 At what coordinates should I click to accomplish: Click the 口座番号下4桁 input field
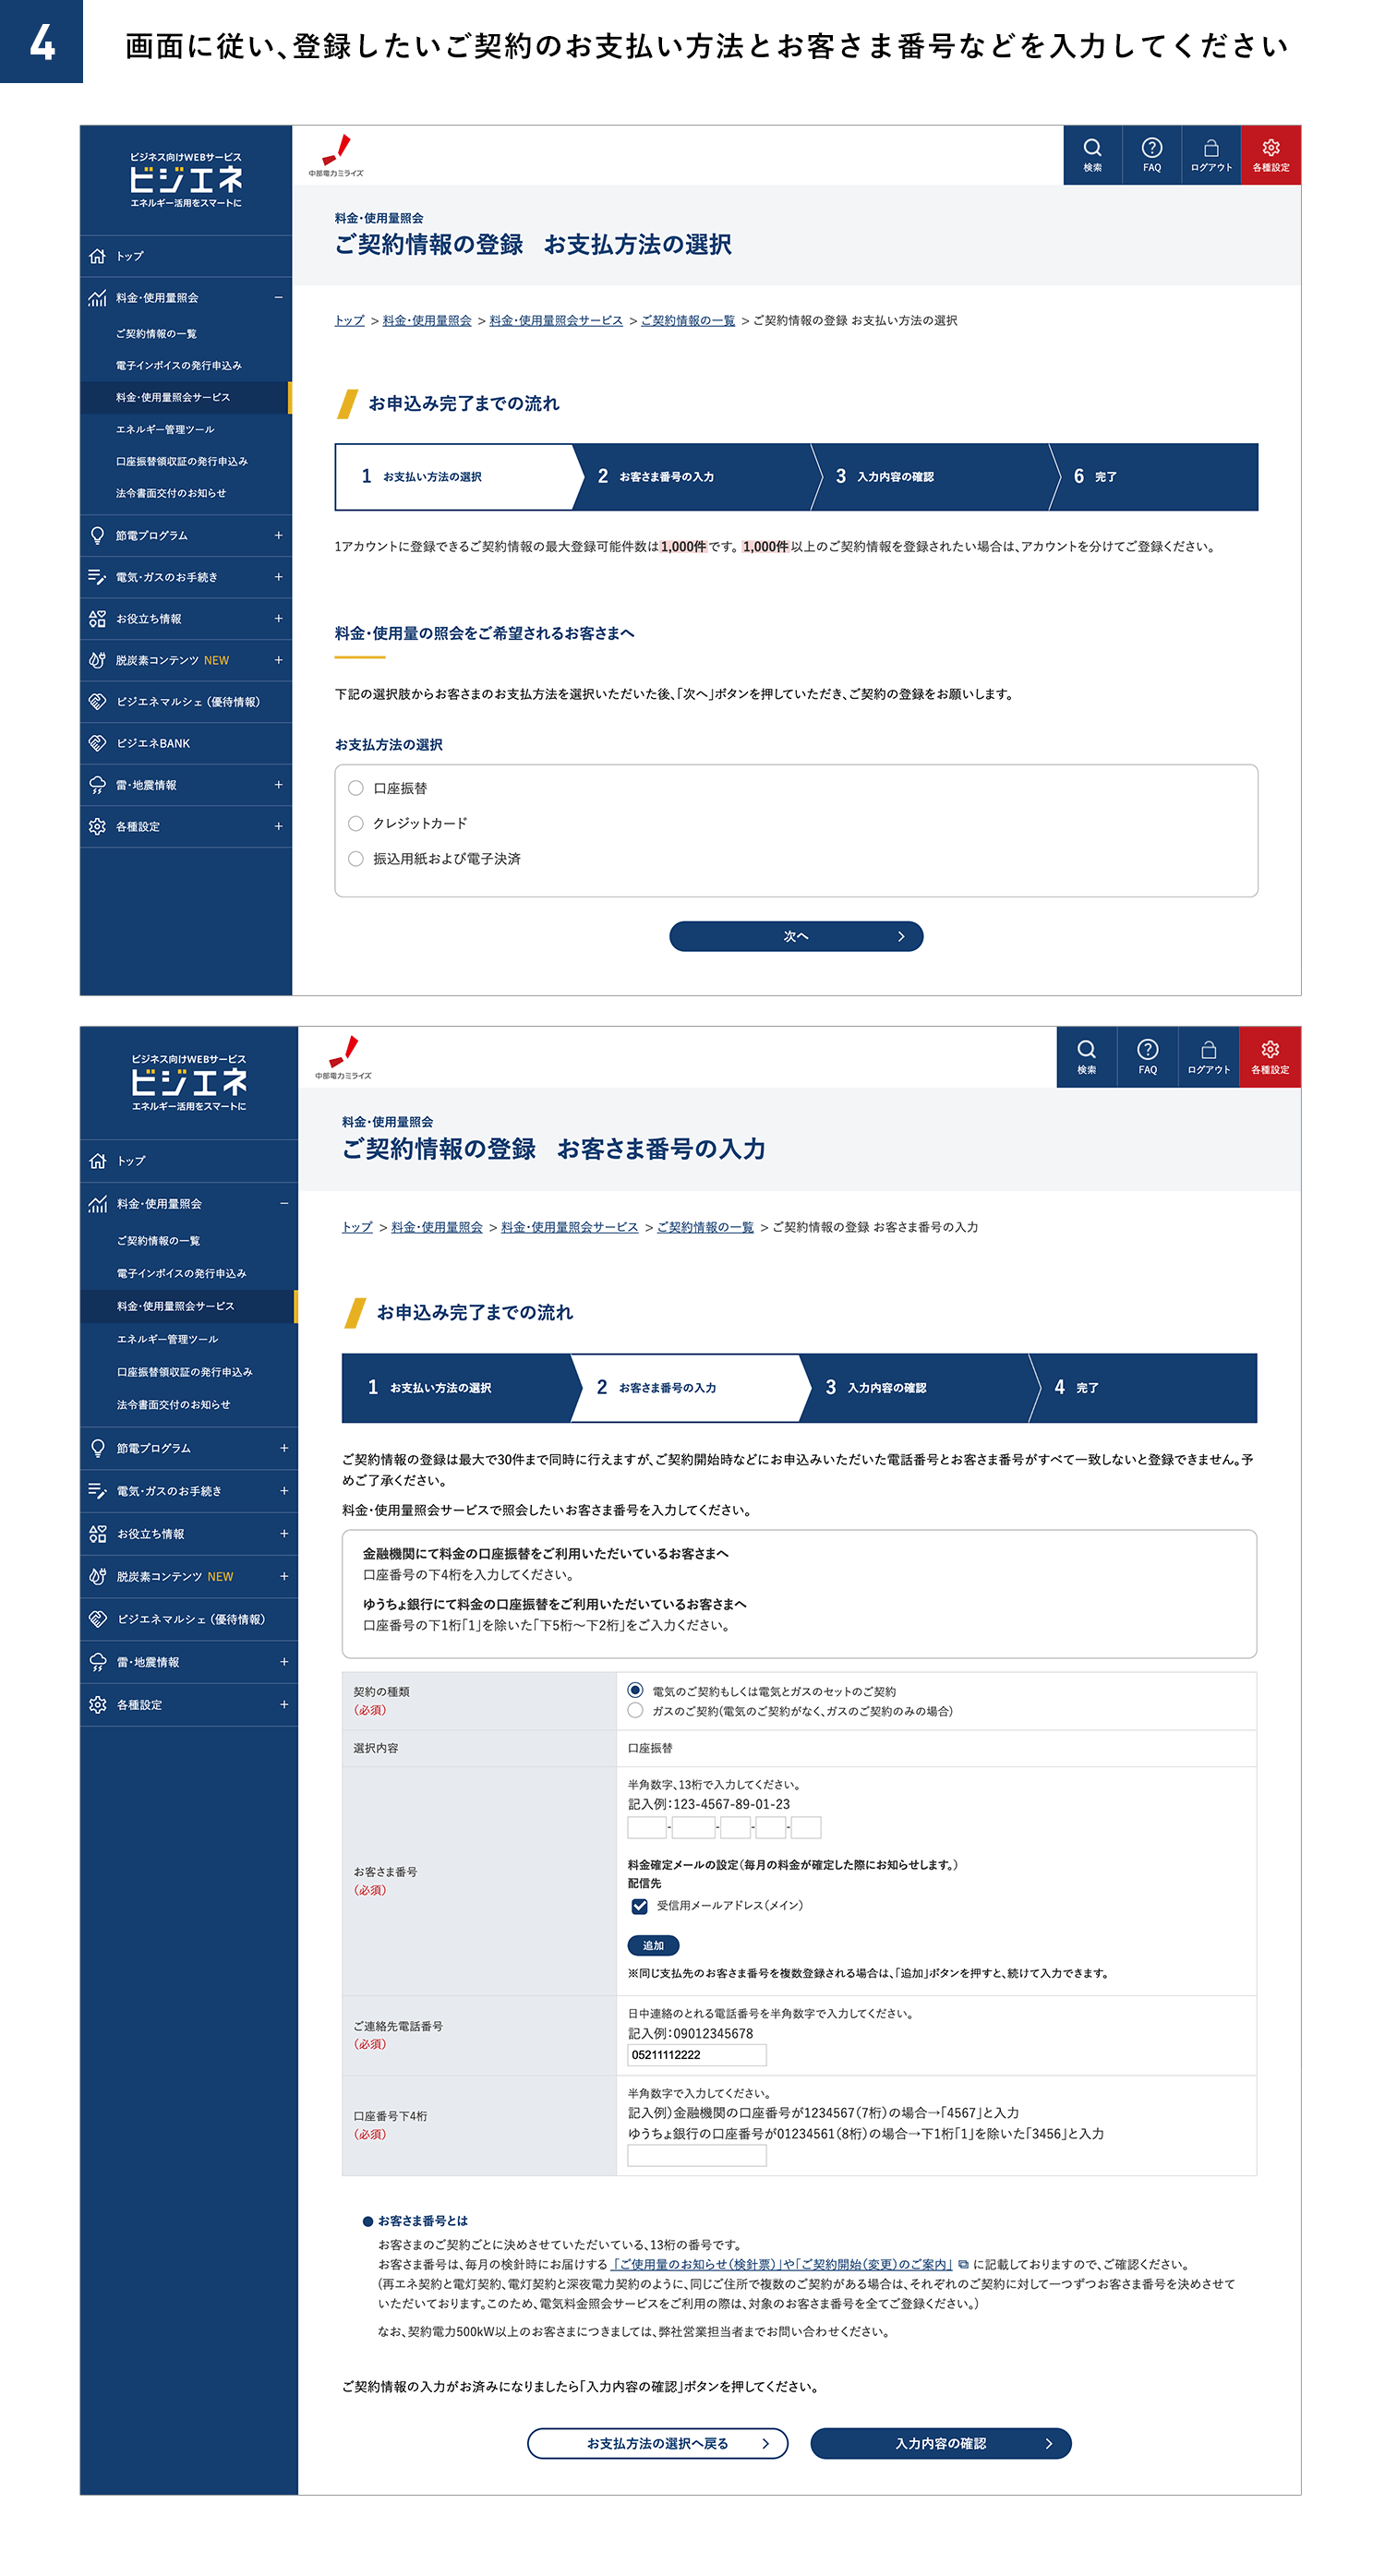(697, 2156)
